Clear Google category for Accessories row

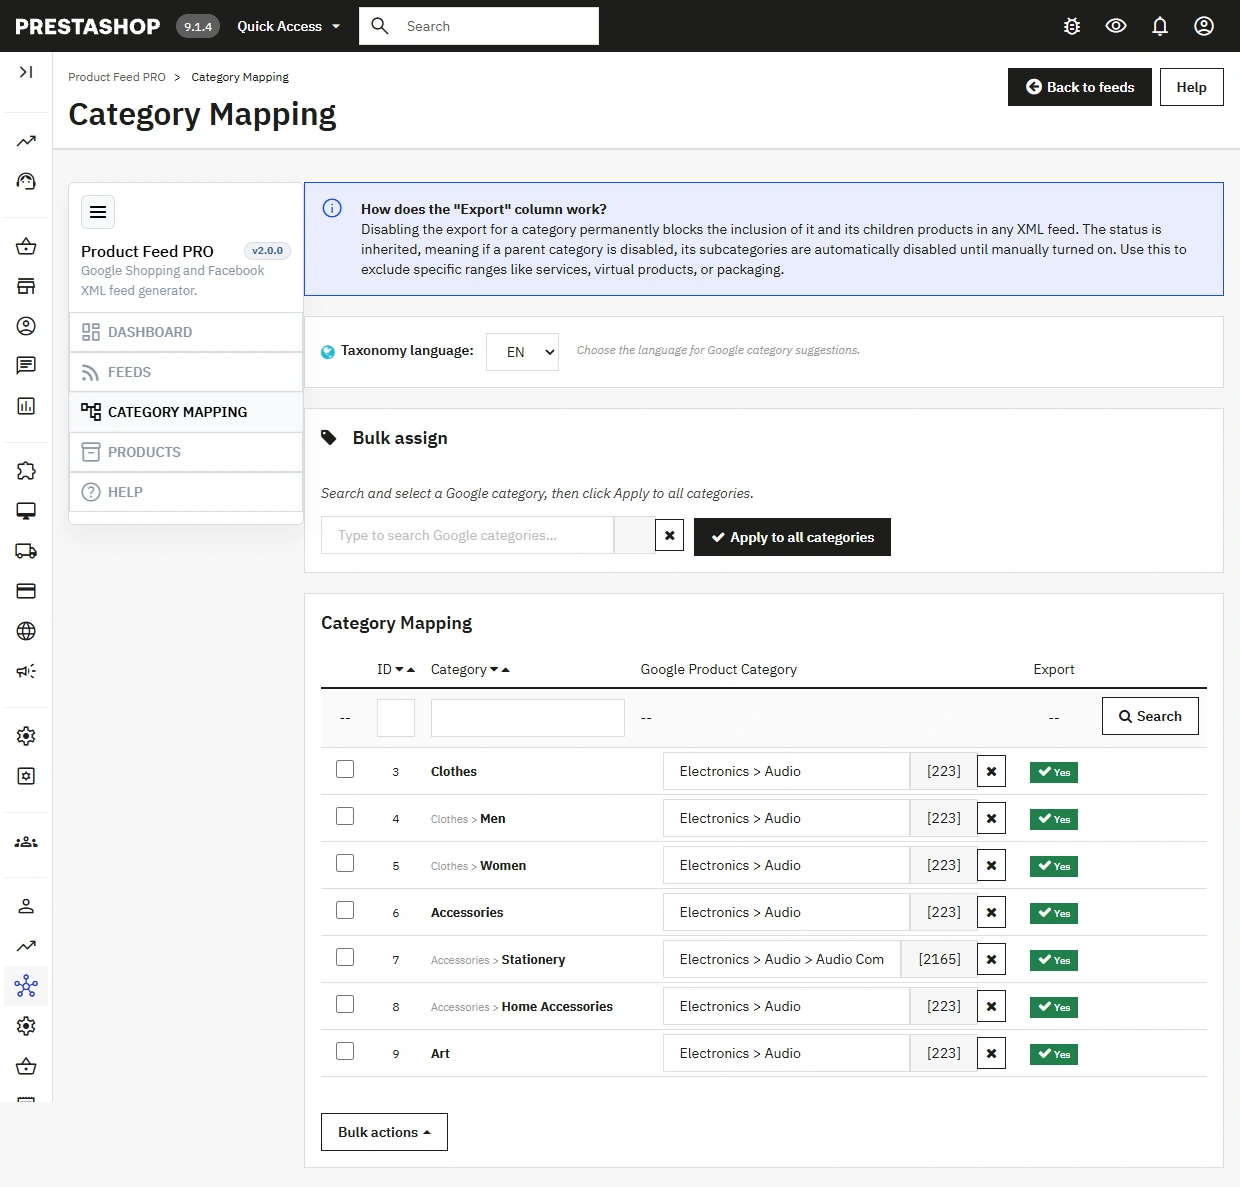[991, 912]
